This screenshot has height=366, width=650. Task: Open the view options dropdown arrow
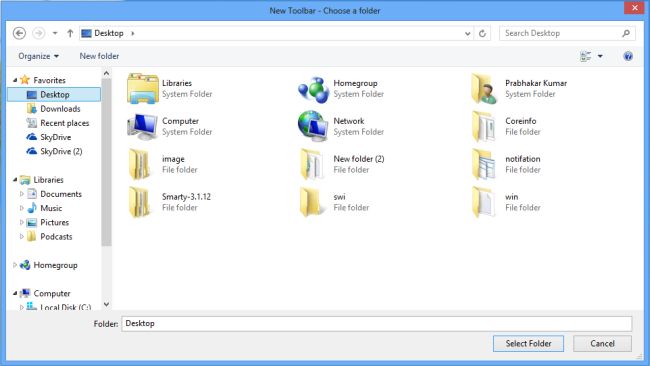coord(600,56)
